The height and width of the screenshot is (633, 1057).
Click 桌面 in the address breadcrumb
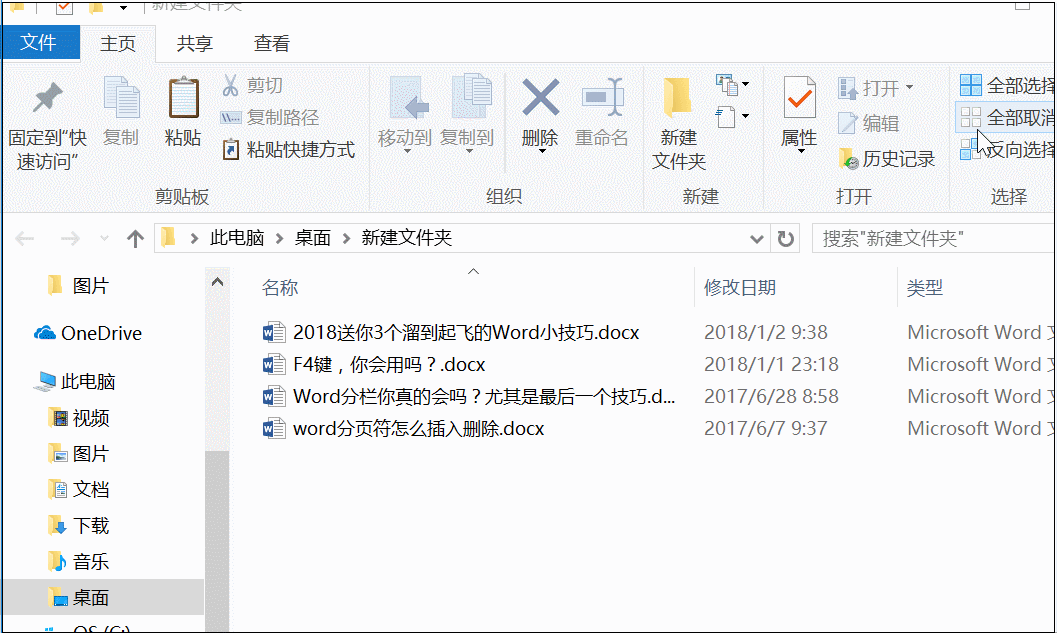pos(313,238)
